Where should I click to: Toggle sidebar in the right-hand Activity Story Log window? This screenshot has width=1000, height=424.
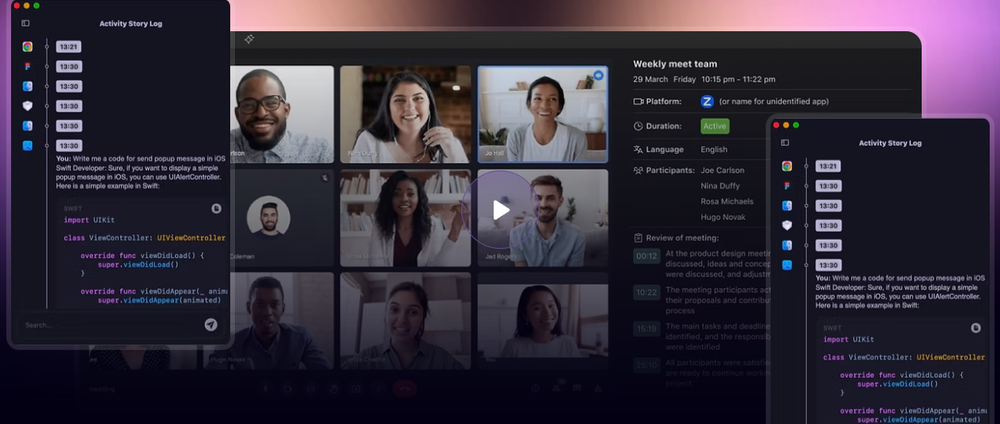point(785,143)
